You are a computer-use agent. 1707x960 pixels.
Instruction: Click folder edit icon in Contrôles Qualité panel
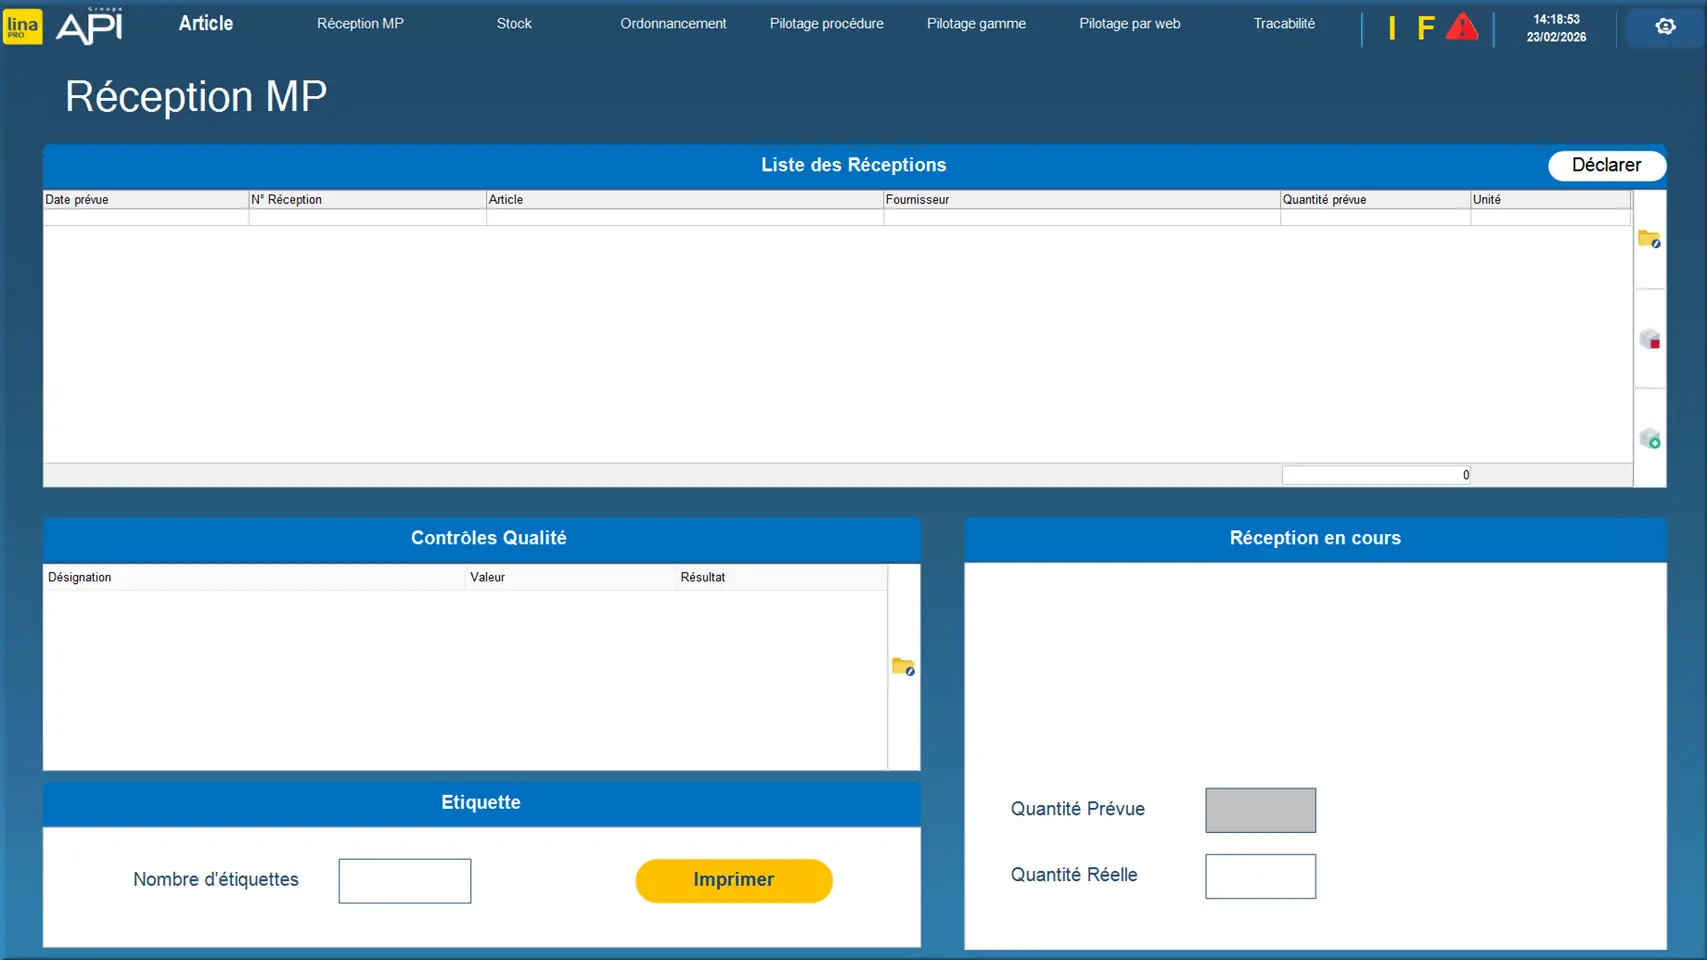[x=903, y=667]
